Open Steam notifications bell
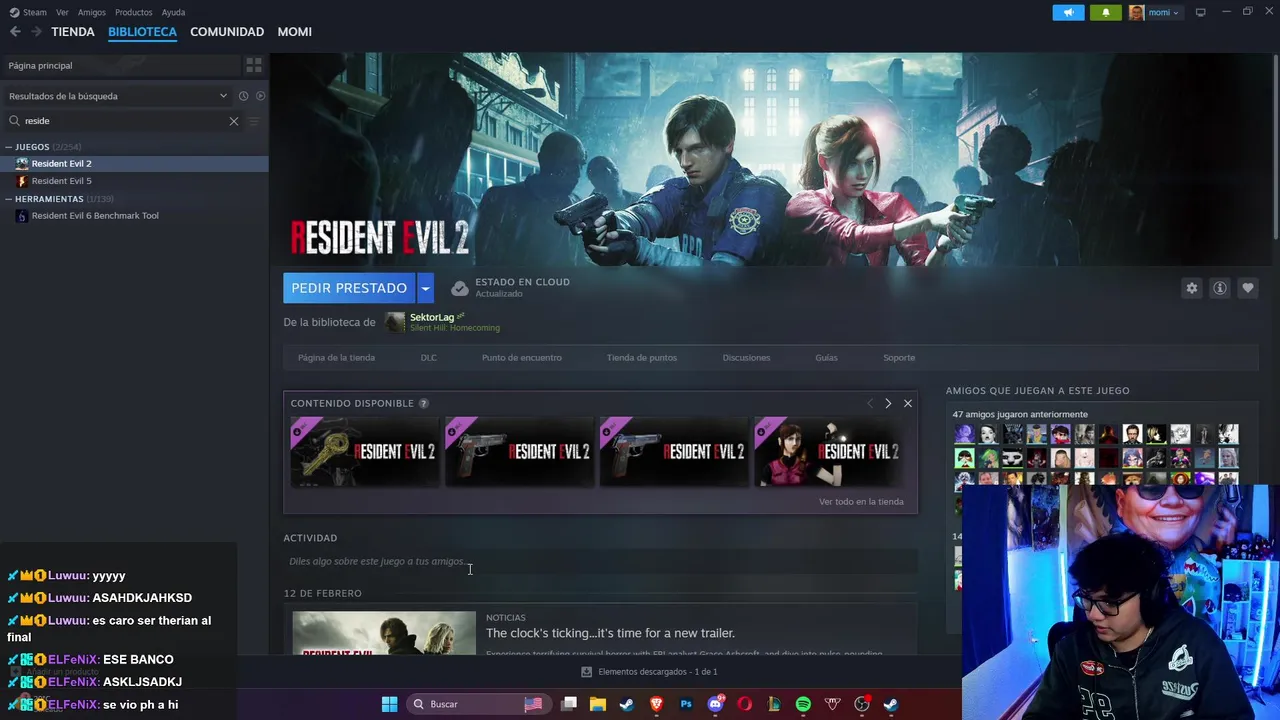 (x=1105, y=12)
